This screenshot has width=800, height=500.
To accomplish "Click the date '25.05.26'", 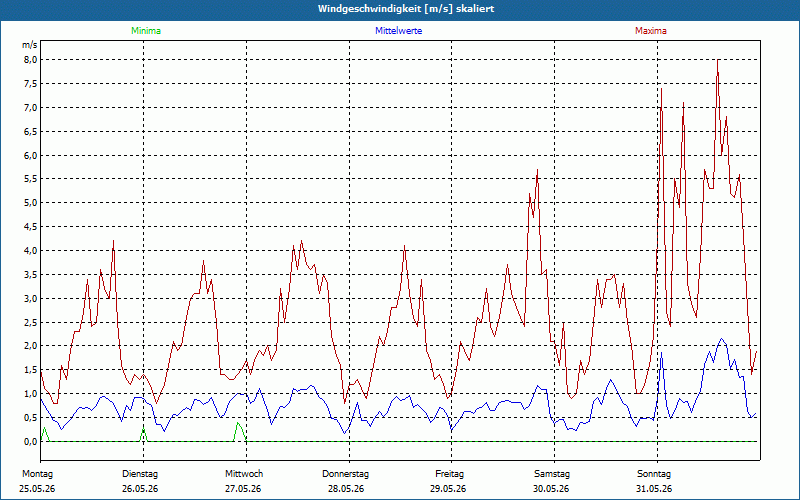I will pos(37,489).
